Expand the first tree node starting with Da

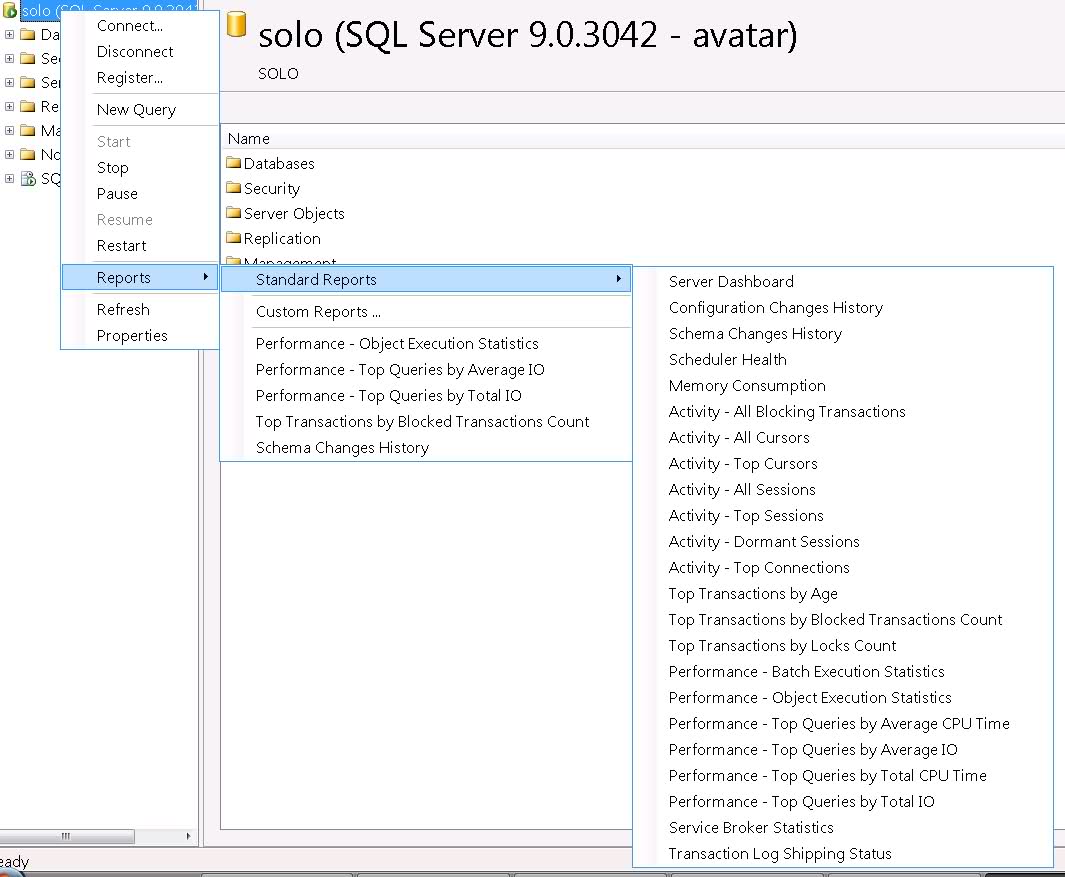point(10,34)
